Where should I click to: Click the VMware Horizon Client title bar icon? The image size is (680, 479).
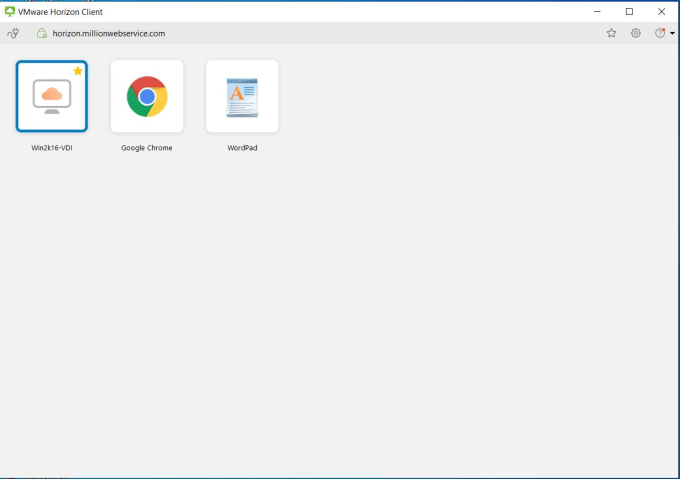[10, 12]
